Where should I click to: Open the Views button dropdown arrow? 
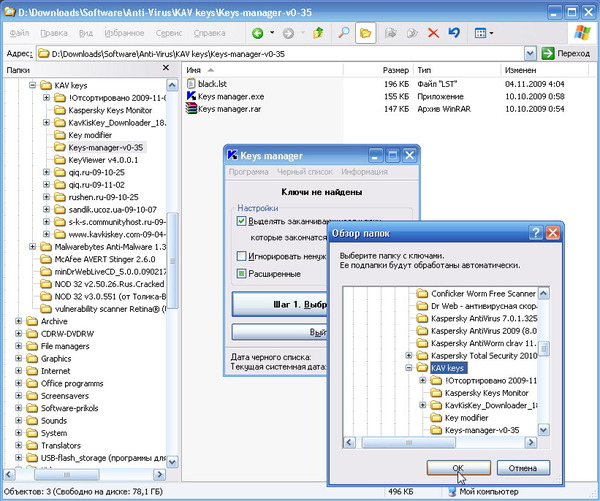491,33
